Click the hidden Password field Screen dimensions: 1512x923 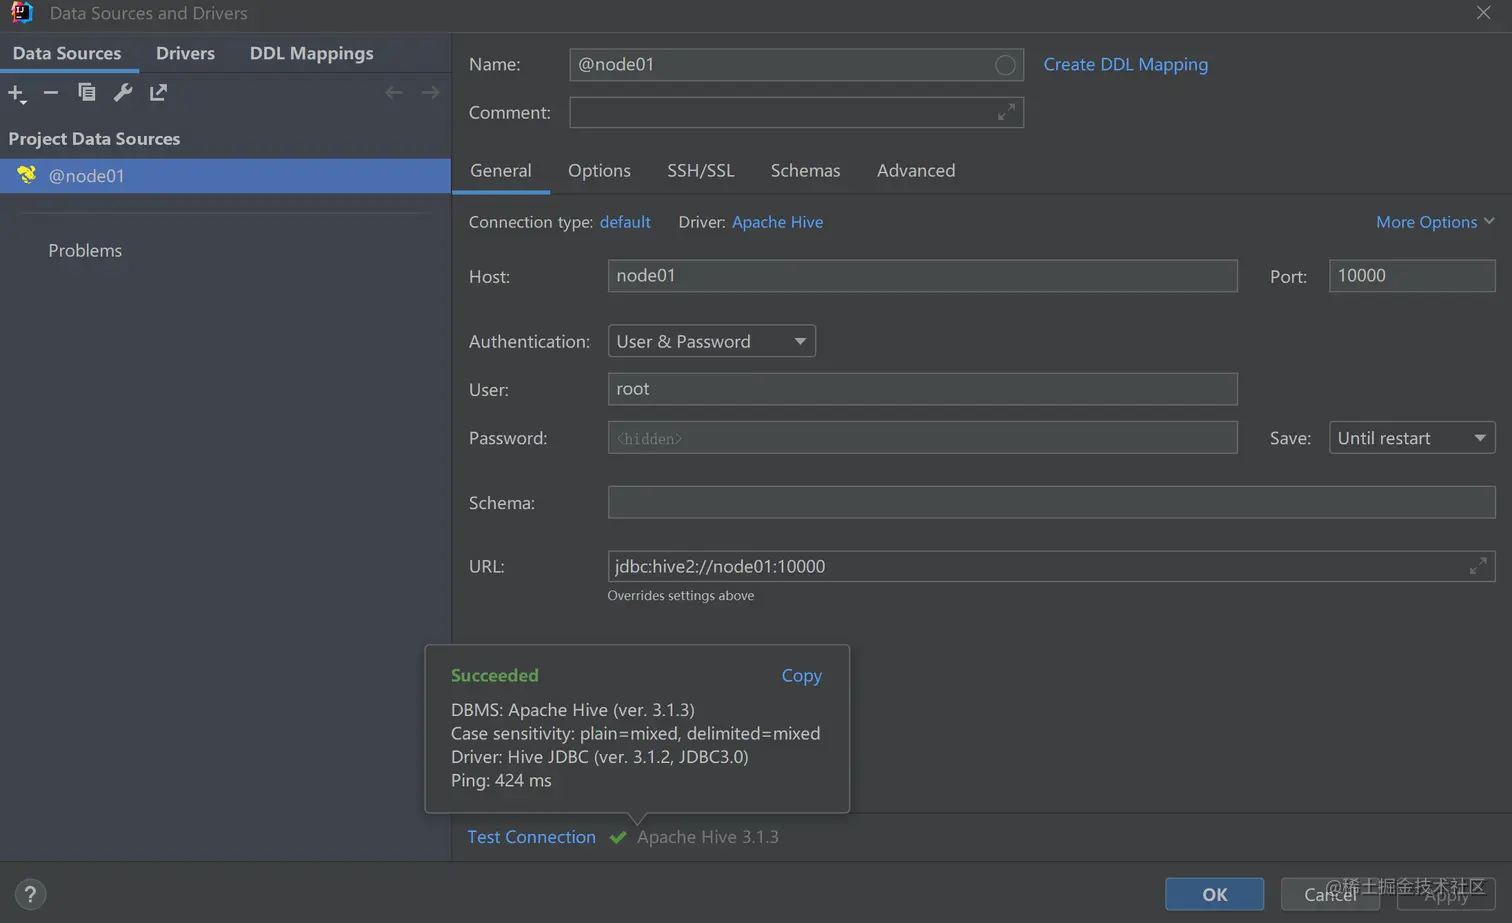922,437
